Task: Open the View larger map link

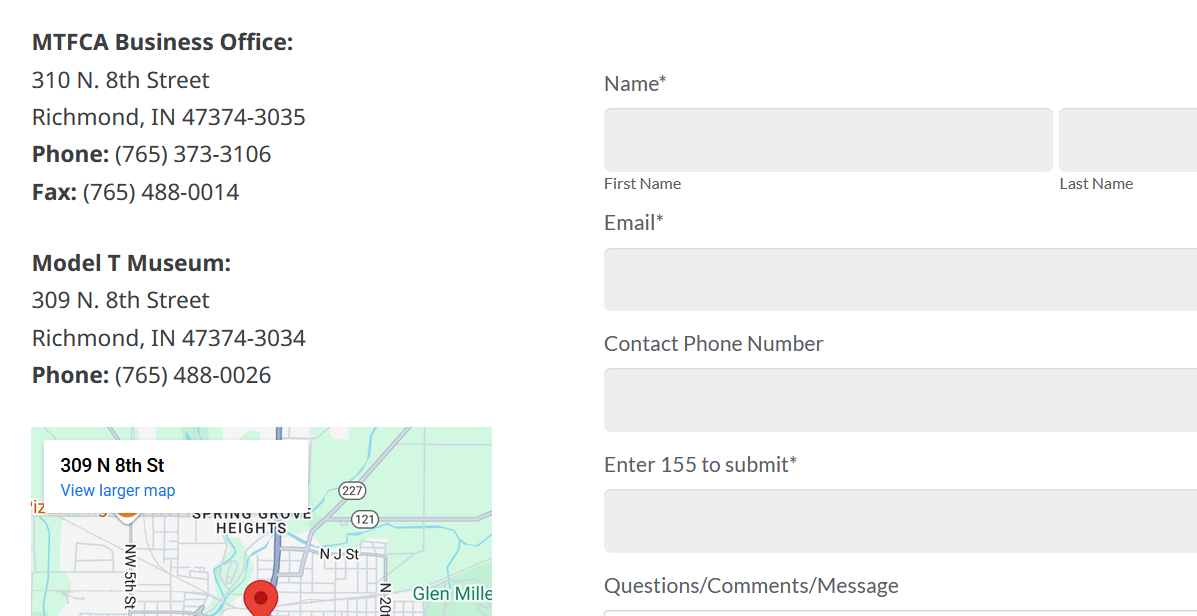Action: coord(118,490)
